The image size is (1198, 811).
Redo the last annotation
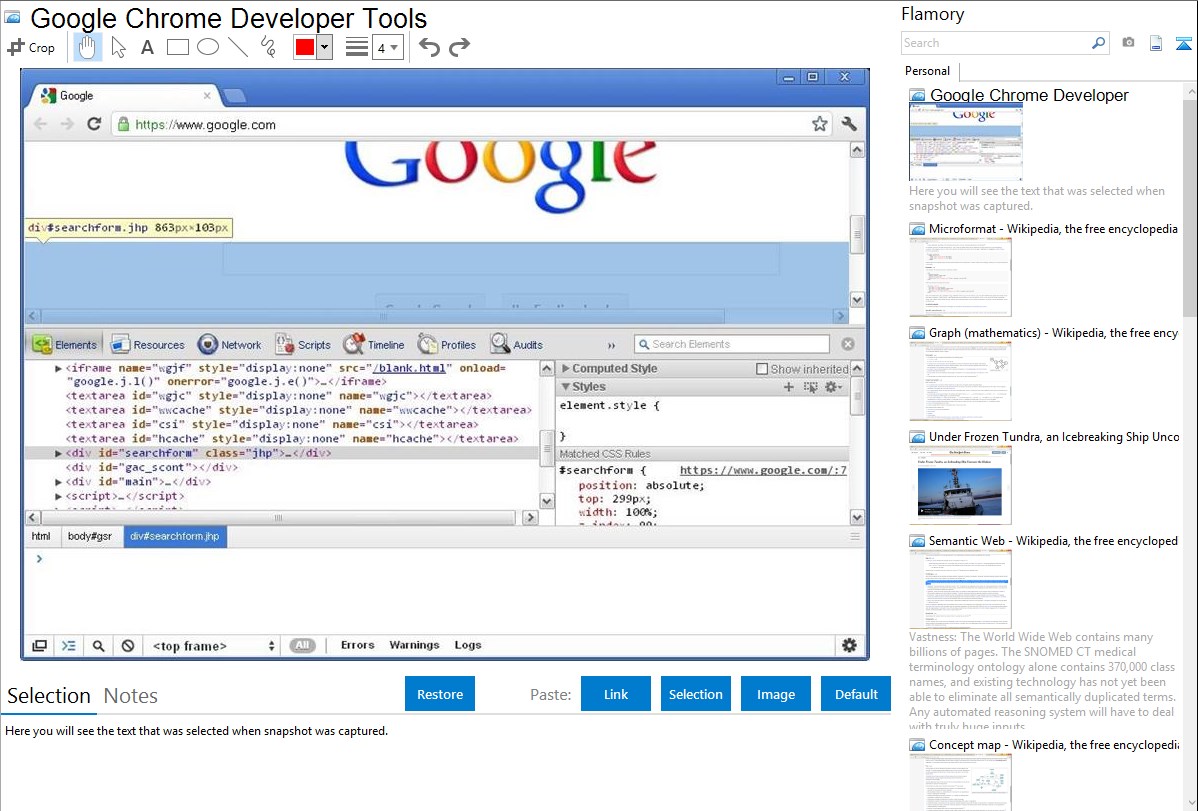(x=459, y=47)
